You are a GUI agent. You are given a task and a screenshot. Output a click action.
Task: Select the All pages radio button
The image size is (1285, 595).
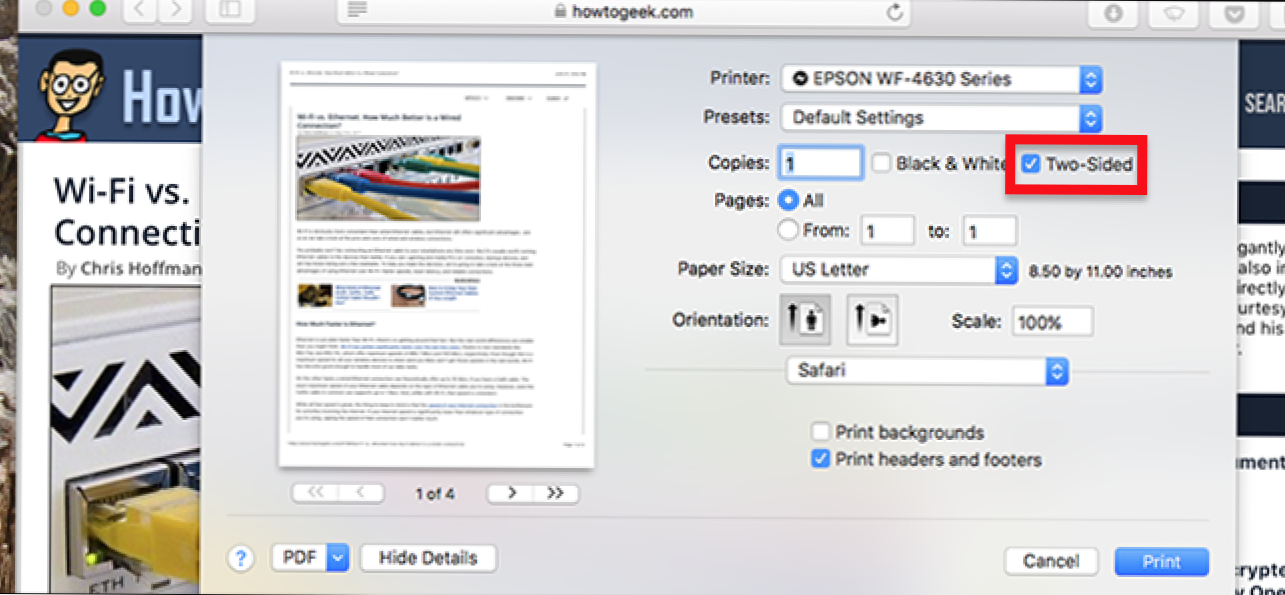(788, 200)
